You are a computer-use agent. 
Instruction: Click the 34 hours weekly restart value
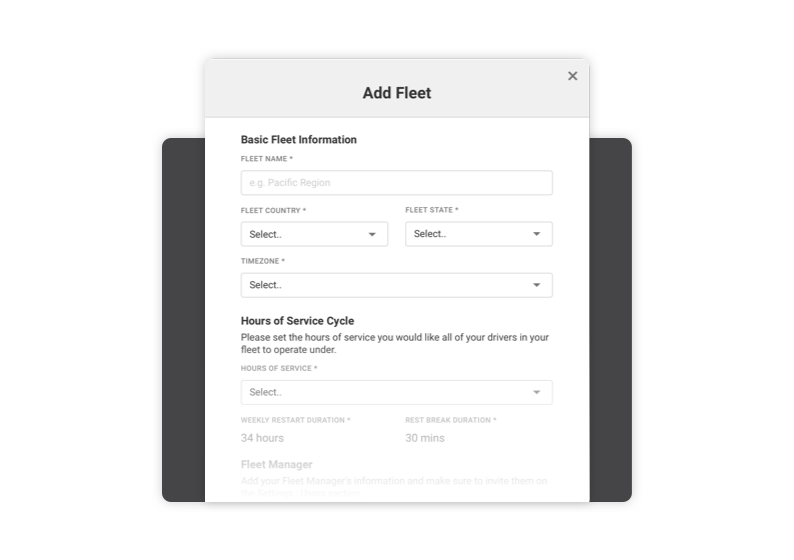[262, 438]
